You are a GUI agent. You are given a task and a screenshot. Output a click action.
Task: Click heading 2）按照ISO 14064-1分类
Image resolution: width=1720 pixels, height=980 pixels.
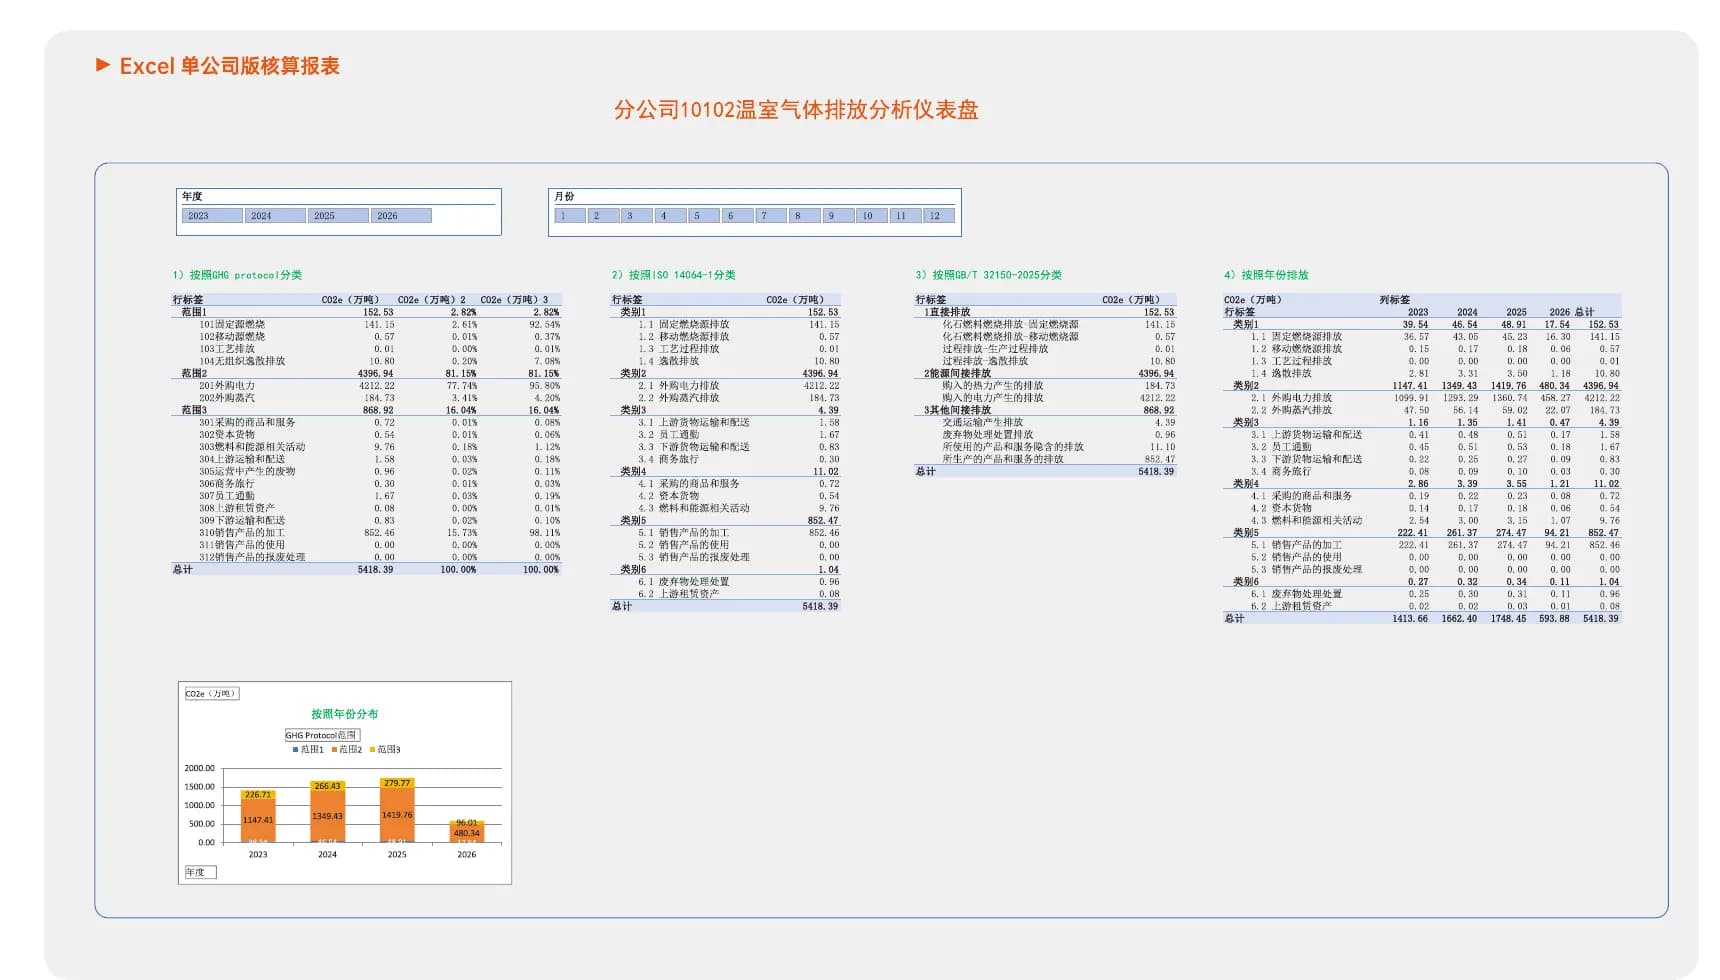tap(673, 275)
